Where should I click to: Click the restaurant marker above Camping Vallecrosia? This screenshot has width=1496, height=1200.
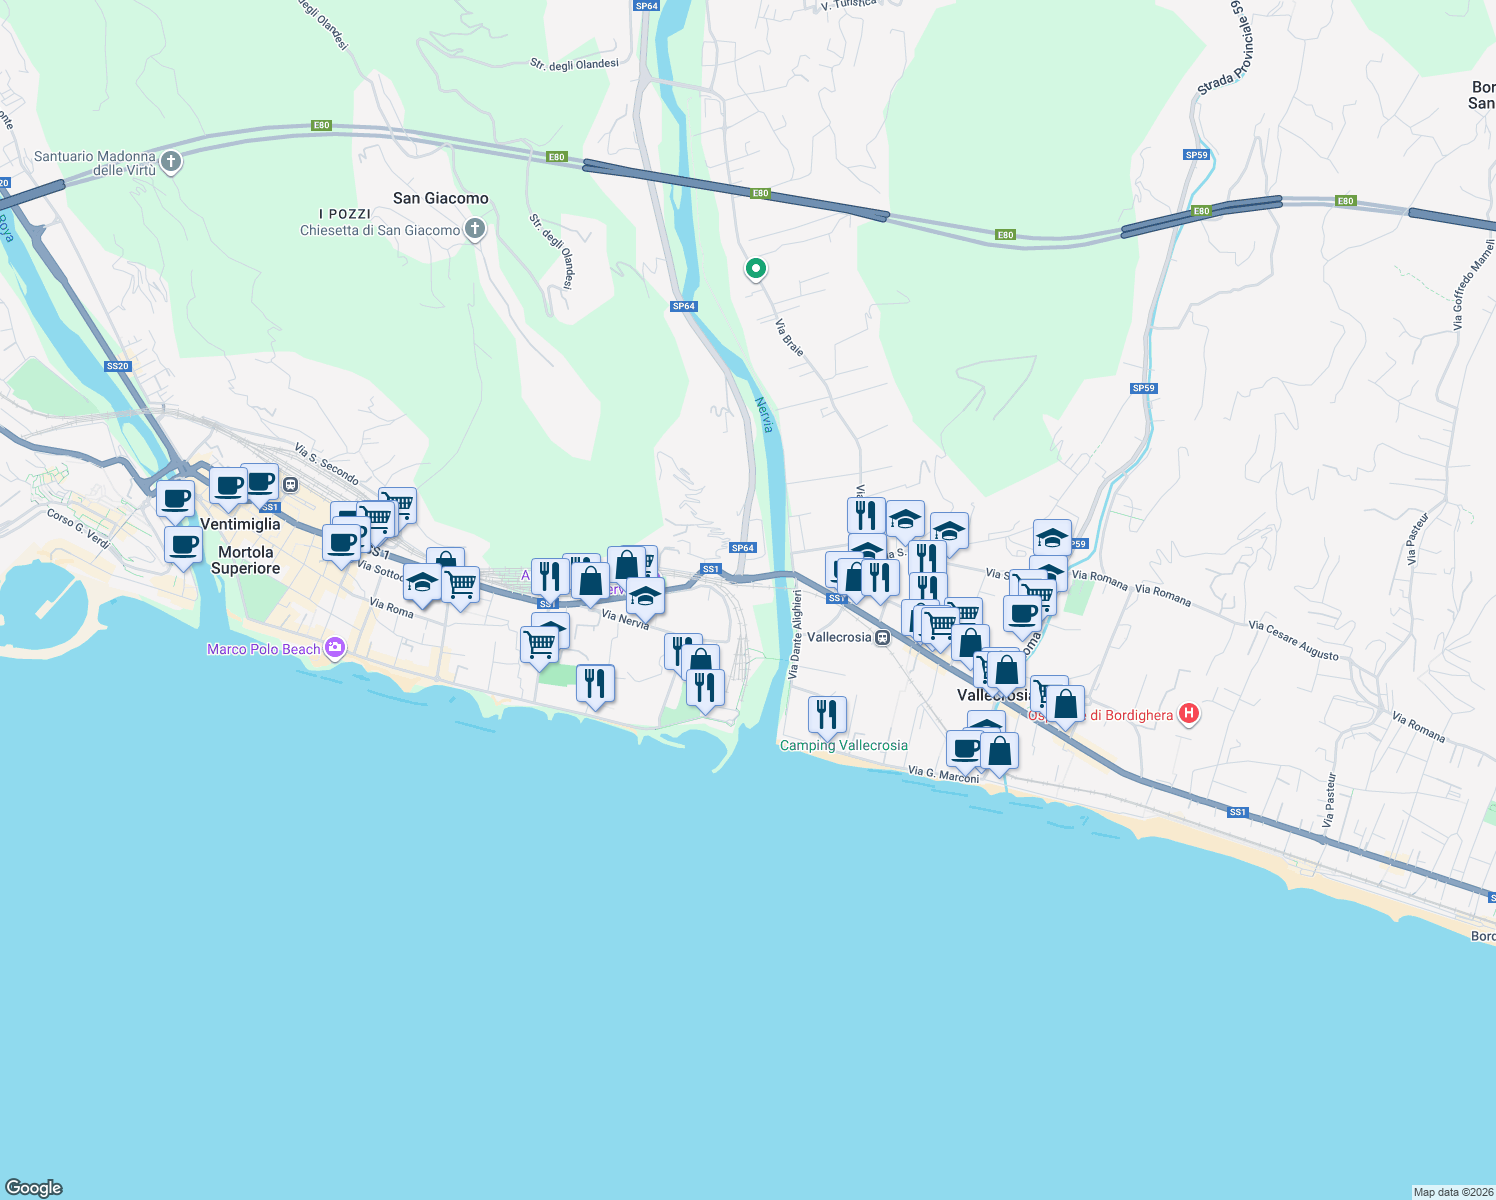pyautogui.click(x=826, y=712)
